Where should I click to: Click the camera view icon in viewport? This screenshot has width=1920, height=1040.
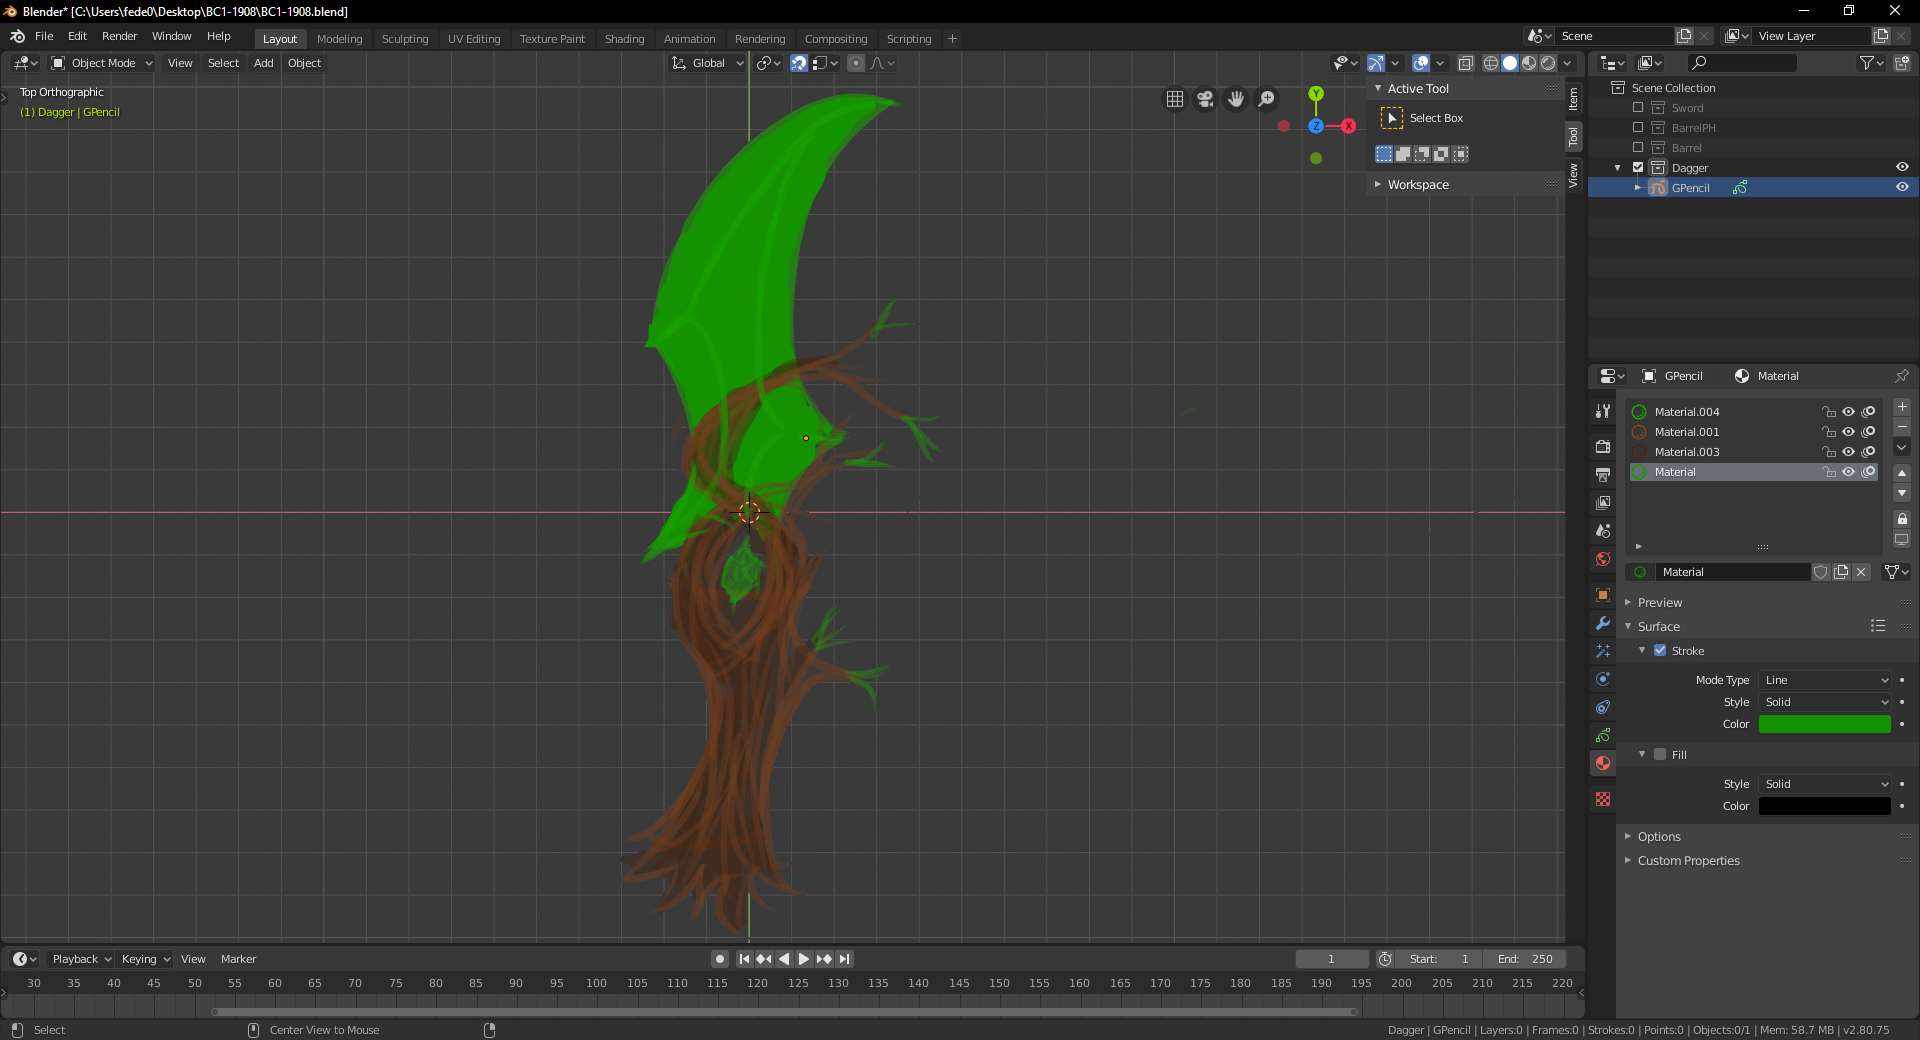pyautogui.click(x=1205, y=99)
